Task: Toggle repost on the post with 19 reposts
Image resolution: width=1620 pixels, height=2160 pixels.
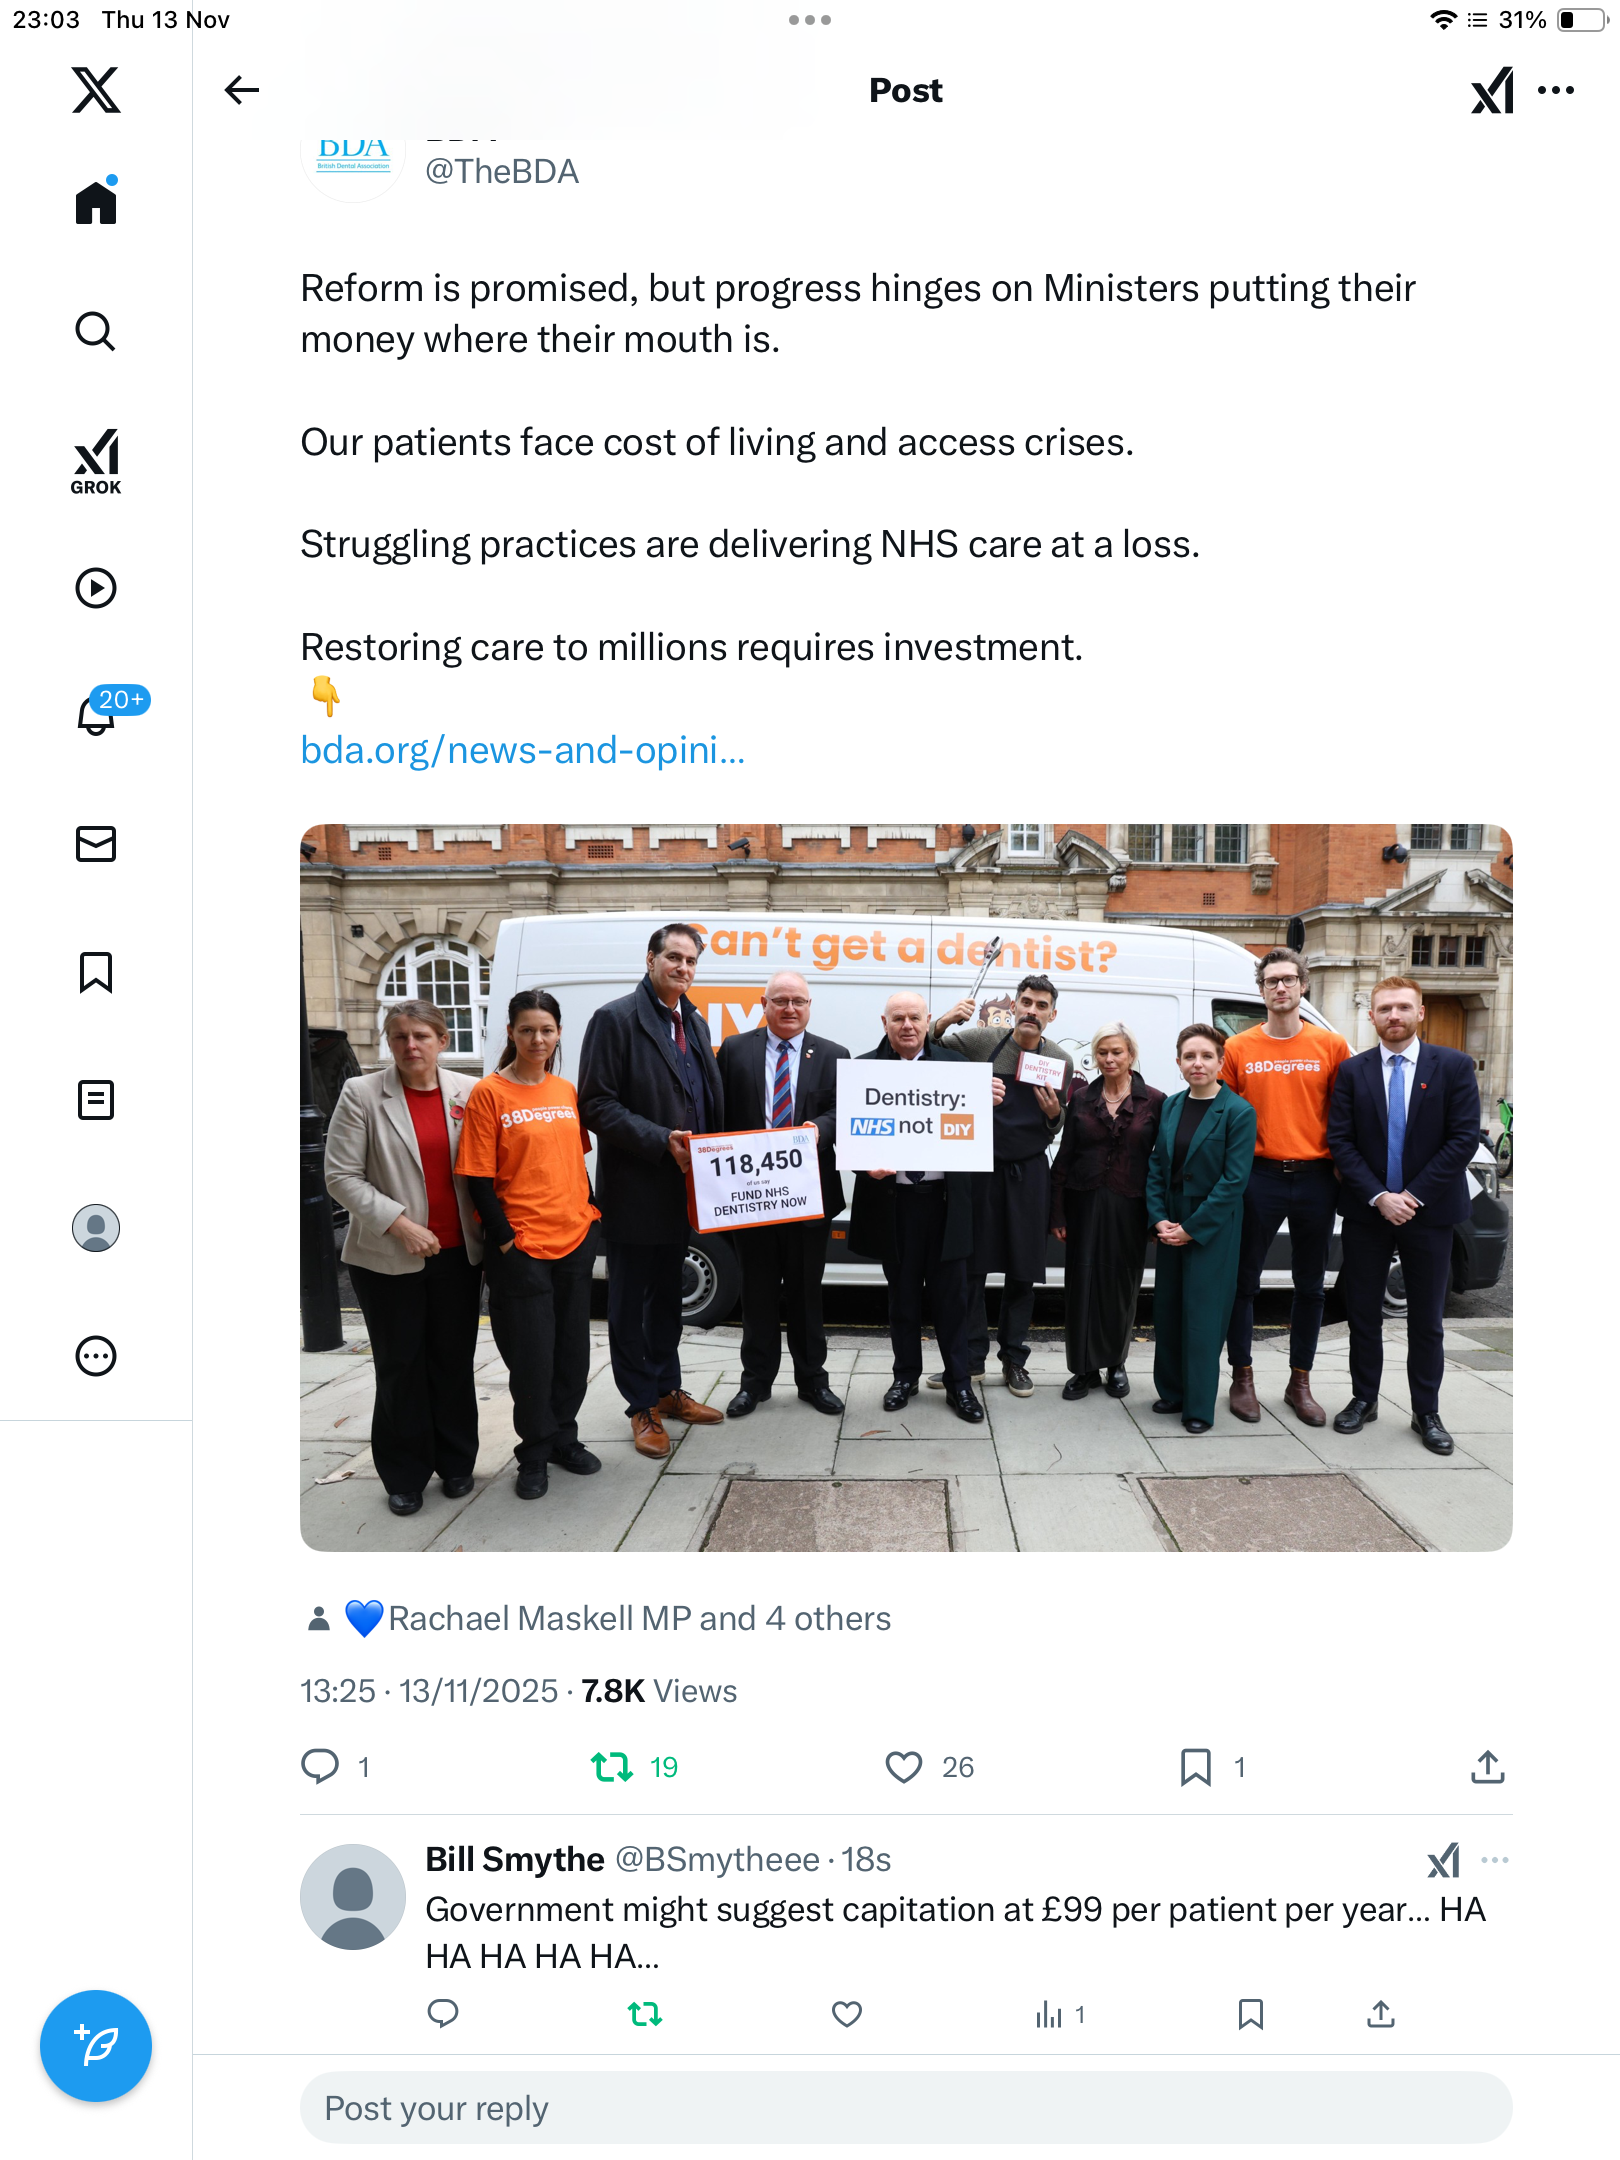Action: (612, 1767)
